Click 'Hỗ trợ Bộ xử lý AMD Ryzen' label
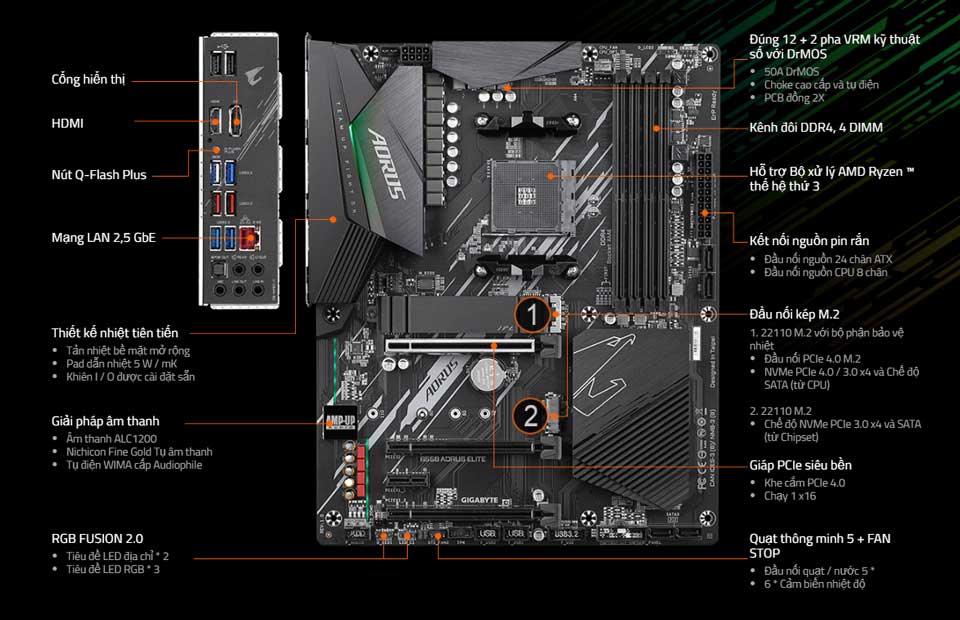The width and height of the screenshot is (960, 620). pyautogui.click(x=832, y=179)
